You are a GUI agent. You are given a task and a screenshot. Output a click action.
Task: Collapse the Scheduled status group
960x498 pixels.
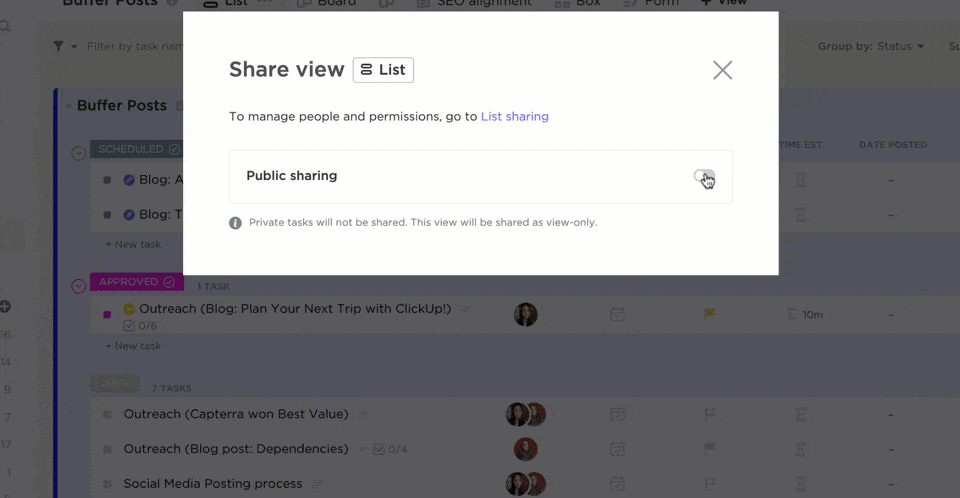point(79,153)
